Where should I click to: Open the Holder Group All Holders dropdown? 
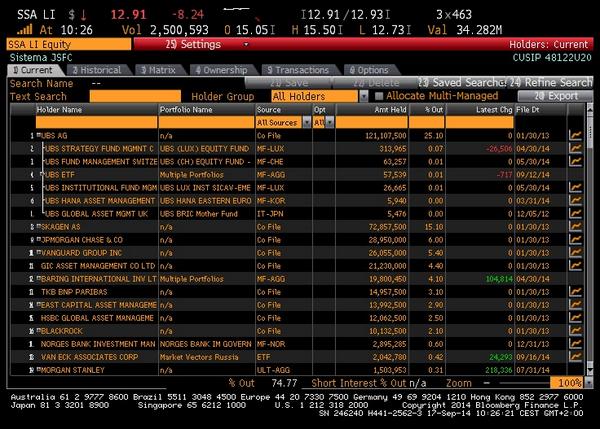(363, 96)
